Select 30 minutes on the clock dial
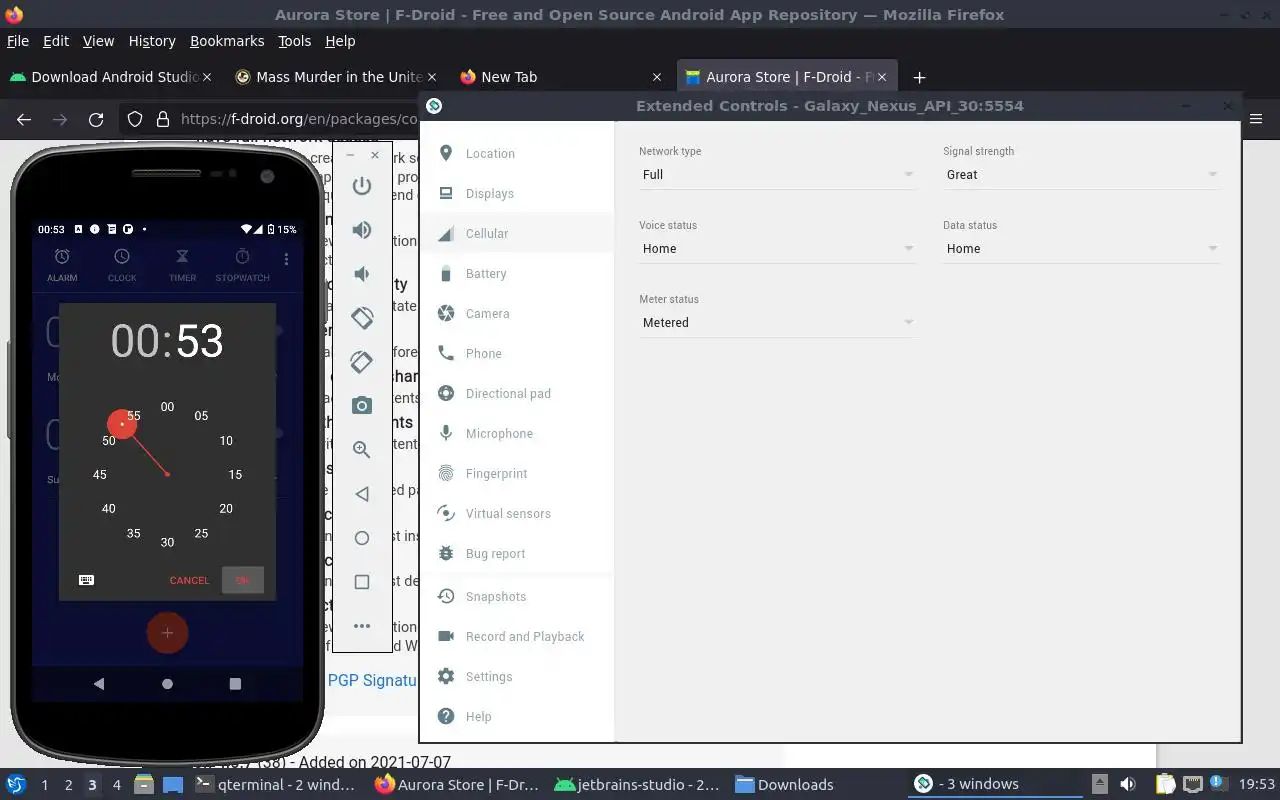The width and height of the screenshot is (1280, 800). pyautogui.click(x=167, y=542)
